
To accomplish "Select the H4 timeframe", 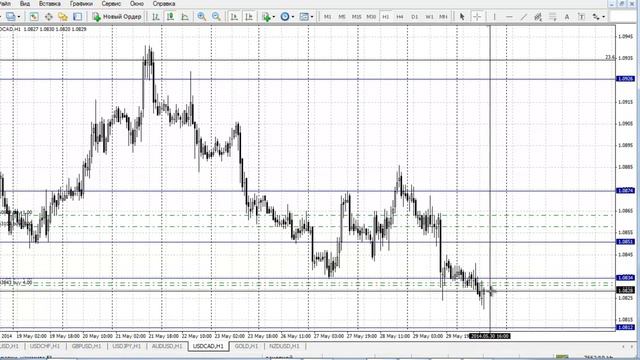I will click(400, 17).
